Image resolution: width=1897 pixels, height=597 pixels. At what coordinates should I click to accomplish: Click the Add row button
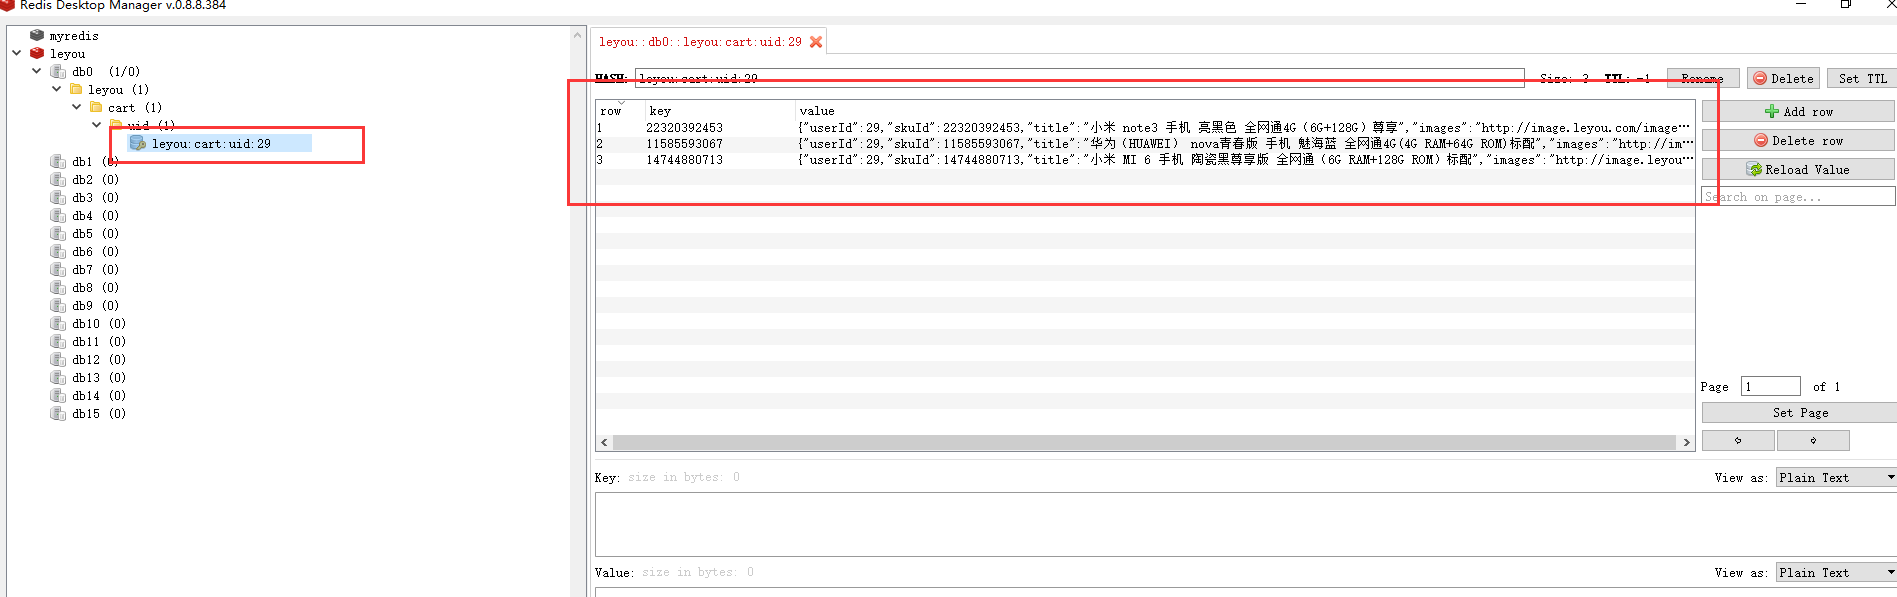pyautogui.click(x=1798, y=111)
